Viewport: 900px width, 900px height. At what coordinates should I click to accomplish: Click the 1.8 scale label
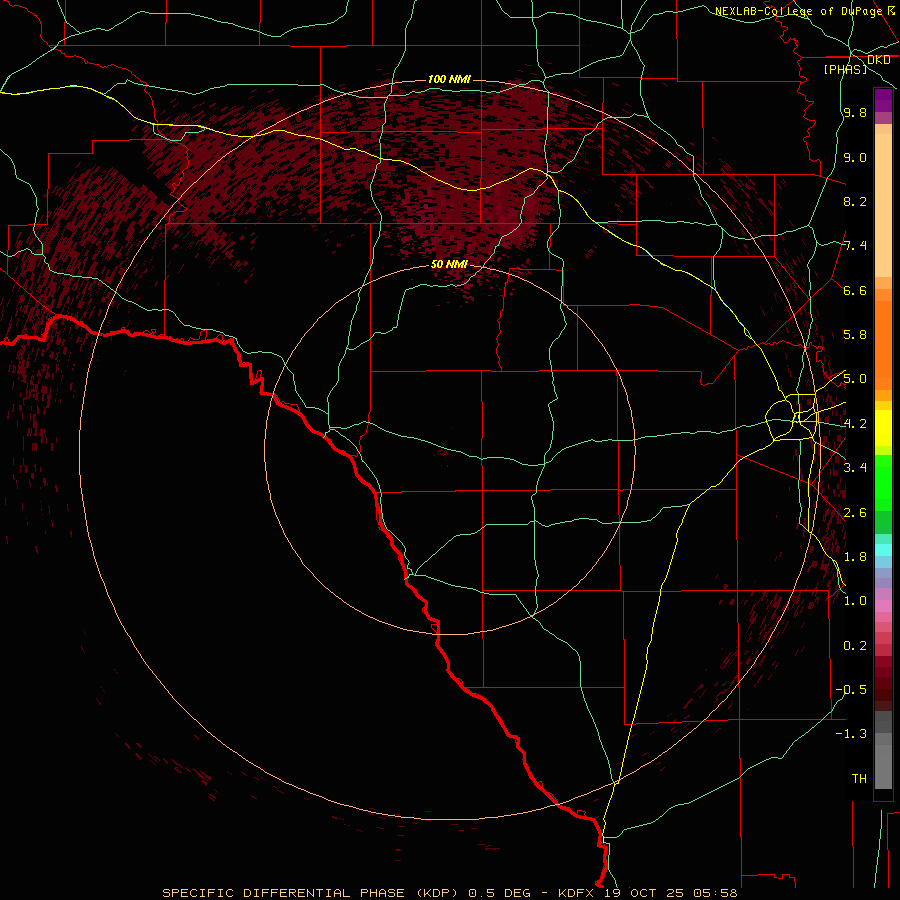coord(855,557)
